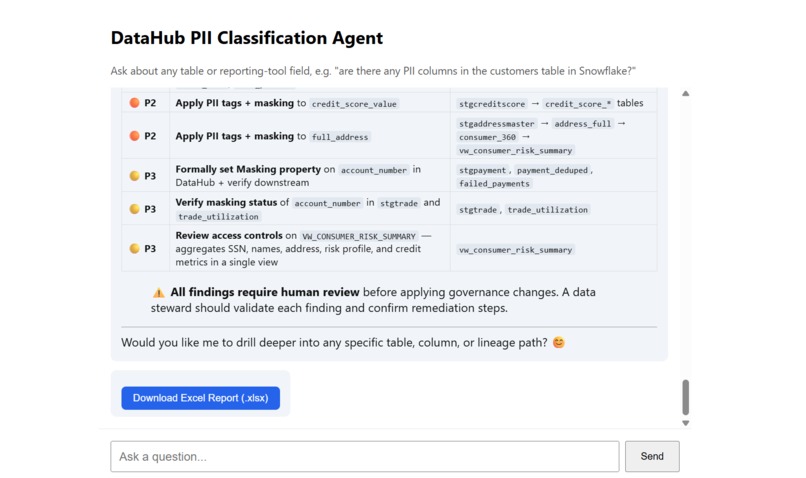The image size is (806, 478).
Task: Click the yellow P3 dot in Review access controls row
Action: pyautogui.click(x=134, y=248)
